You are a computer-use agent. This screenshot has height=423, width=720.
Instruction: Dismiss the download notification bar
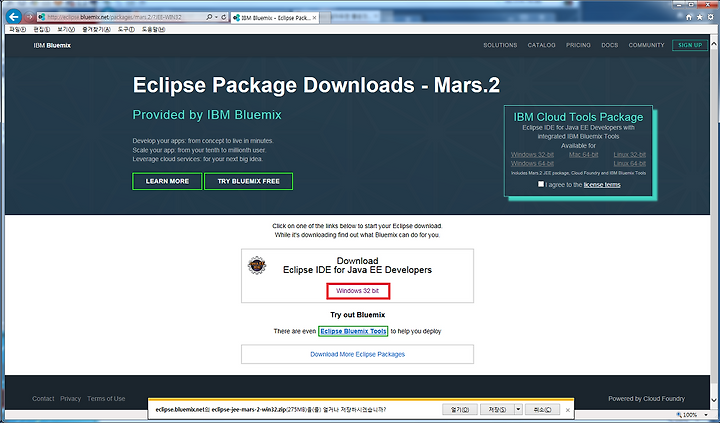[568, 410]
